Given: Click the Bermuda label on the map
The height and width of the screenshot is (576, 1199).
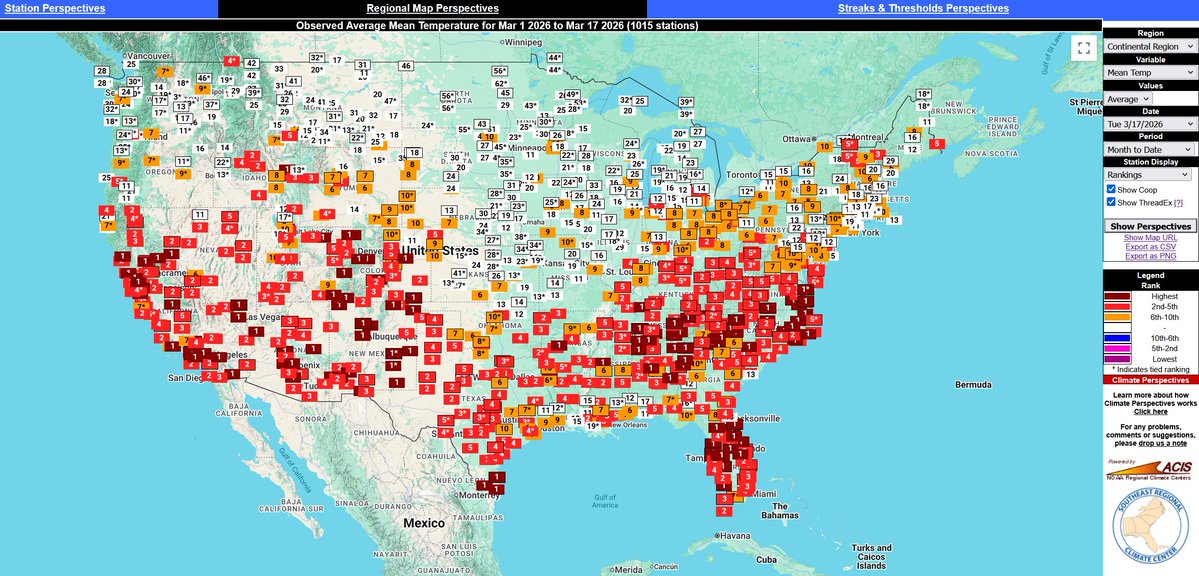Looking at the screenshot, I should 973,384.
